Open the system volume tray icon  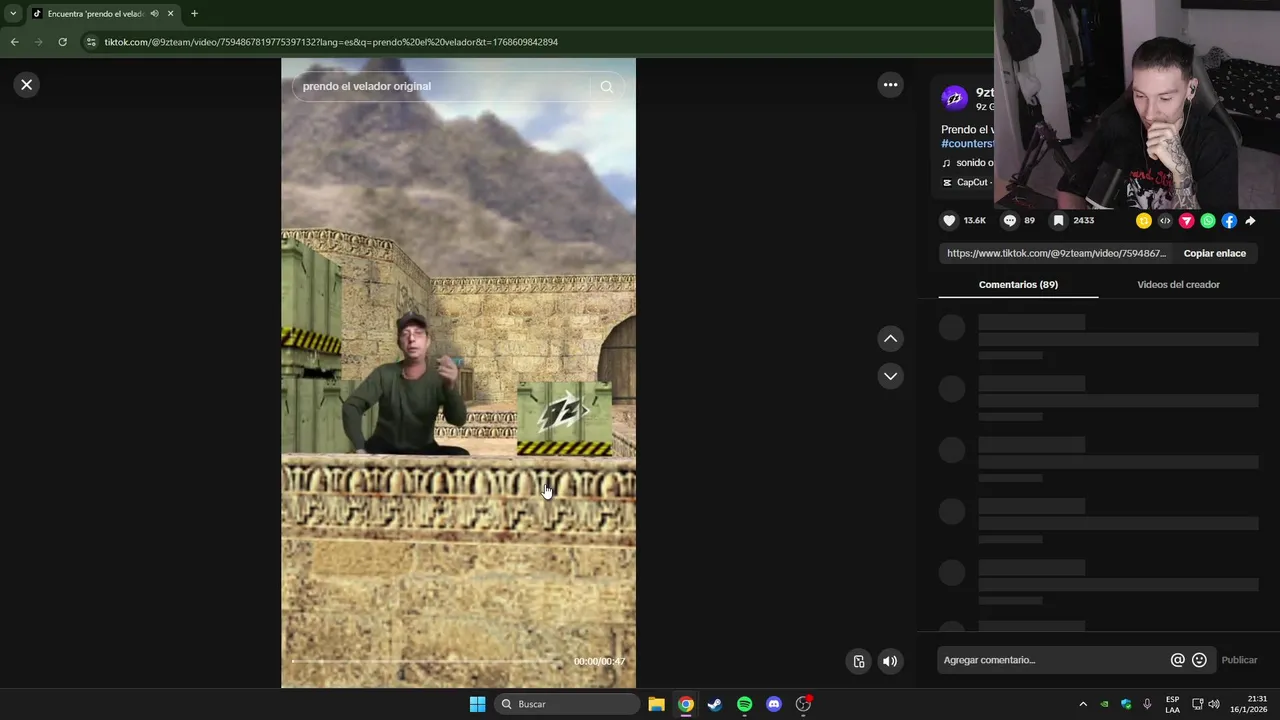pyautogui.click(x=1214, y=704)
